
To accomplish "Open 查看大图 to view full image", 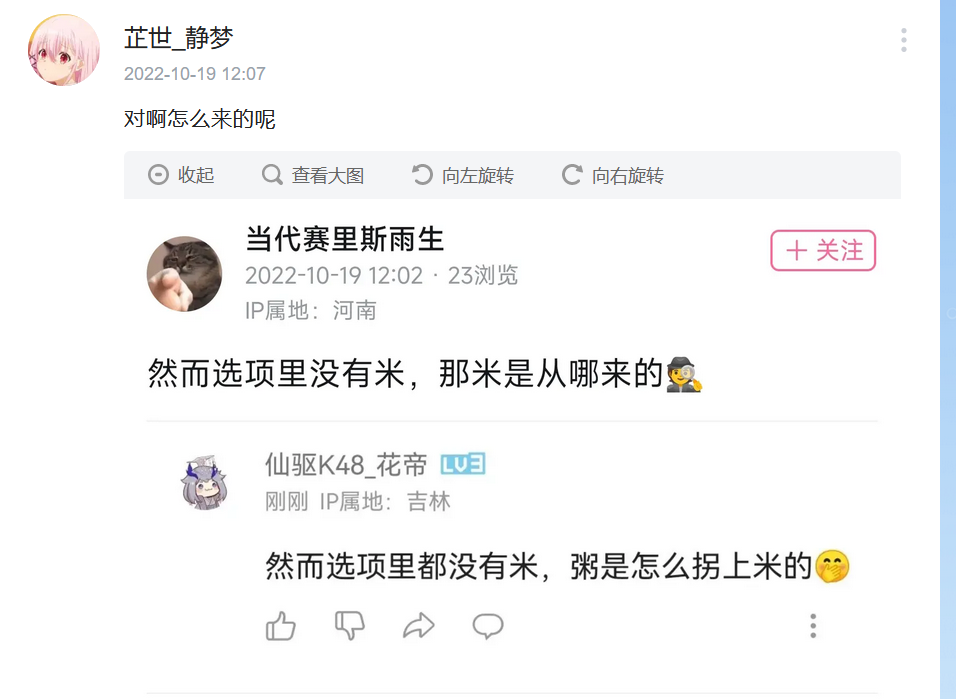I will (313, 175).
